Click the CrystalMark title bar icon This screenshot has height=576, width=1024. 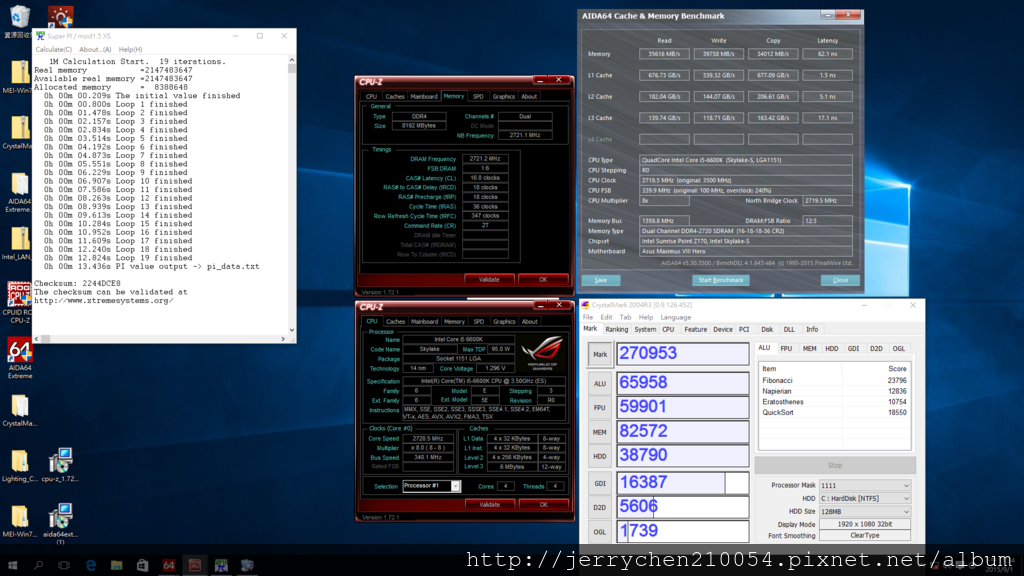pyautogui.click(x=585, y=305)
